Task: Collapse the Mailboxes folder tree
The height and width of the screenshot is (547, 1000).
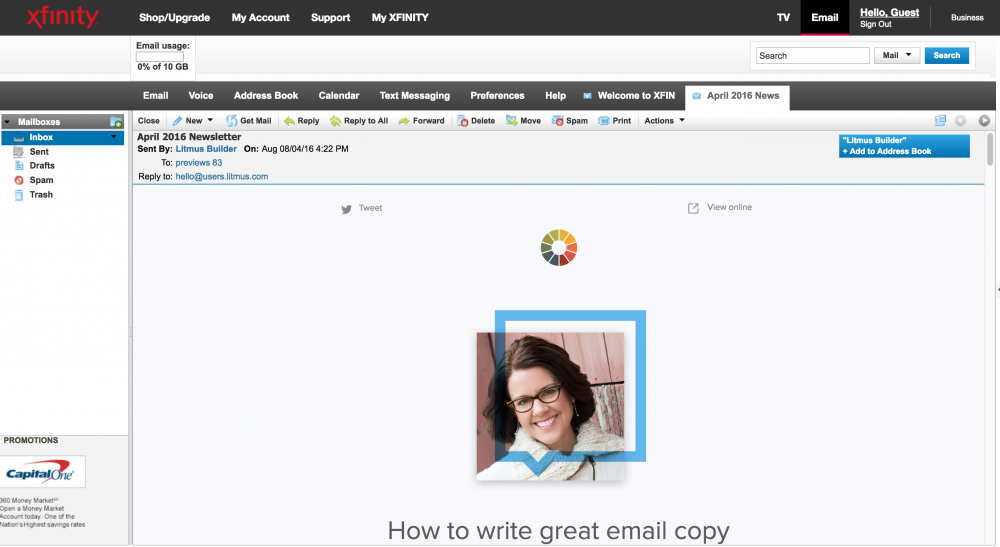Action: tap(7, 122)
